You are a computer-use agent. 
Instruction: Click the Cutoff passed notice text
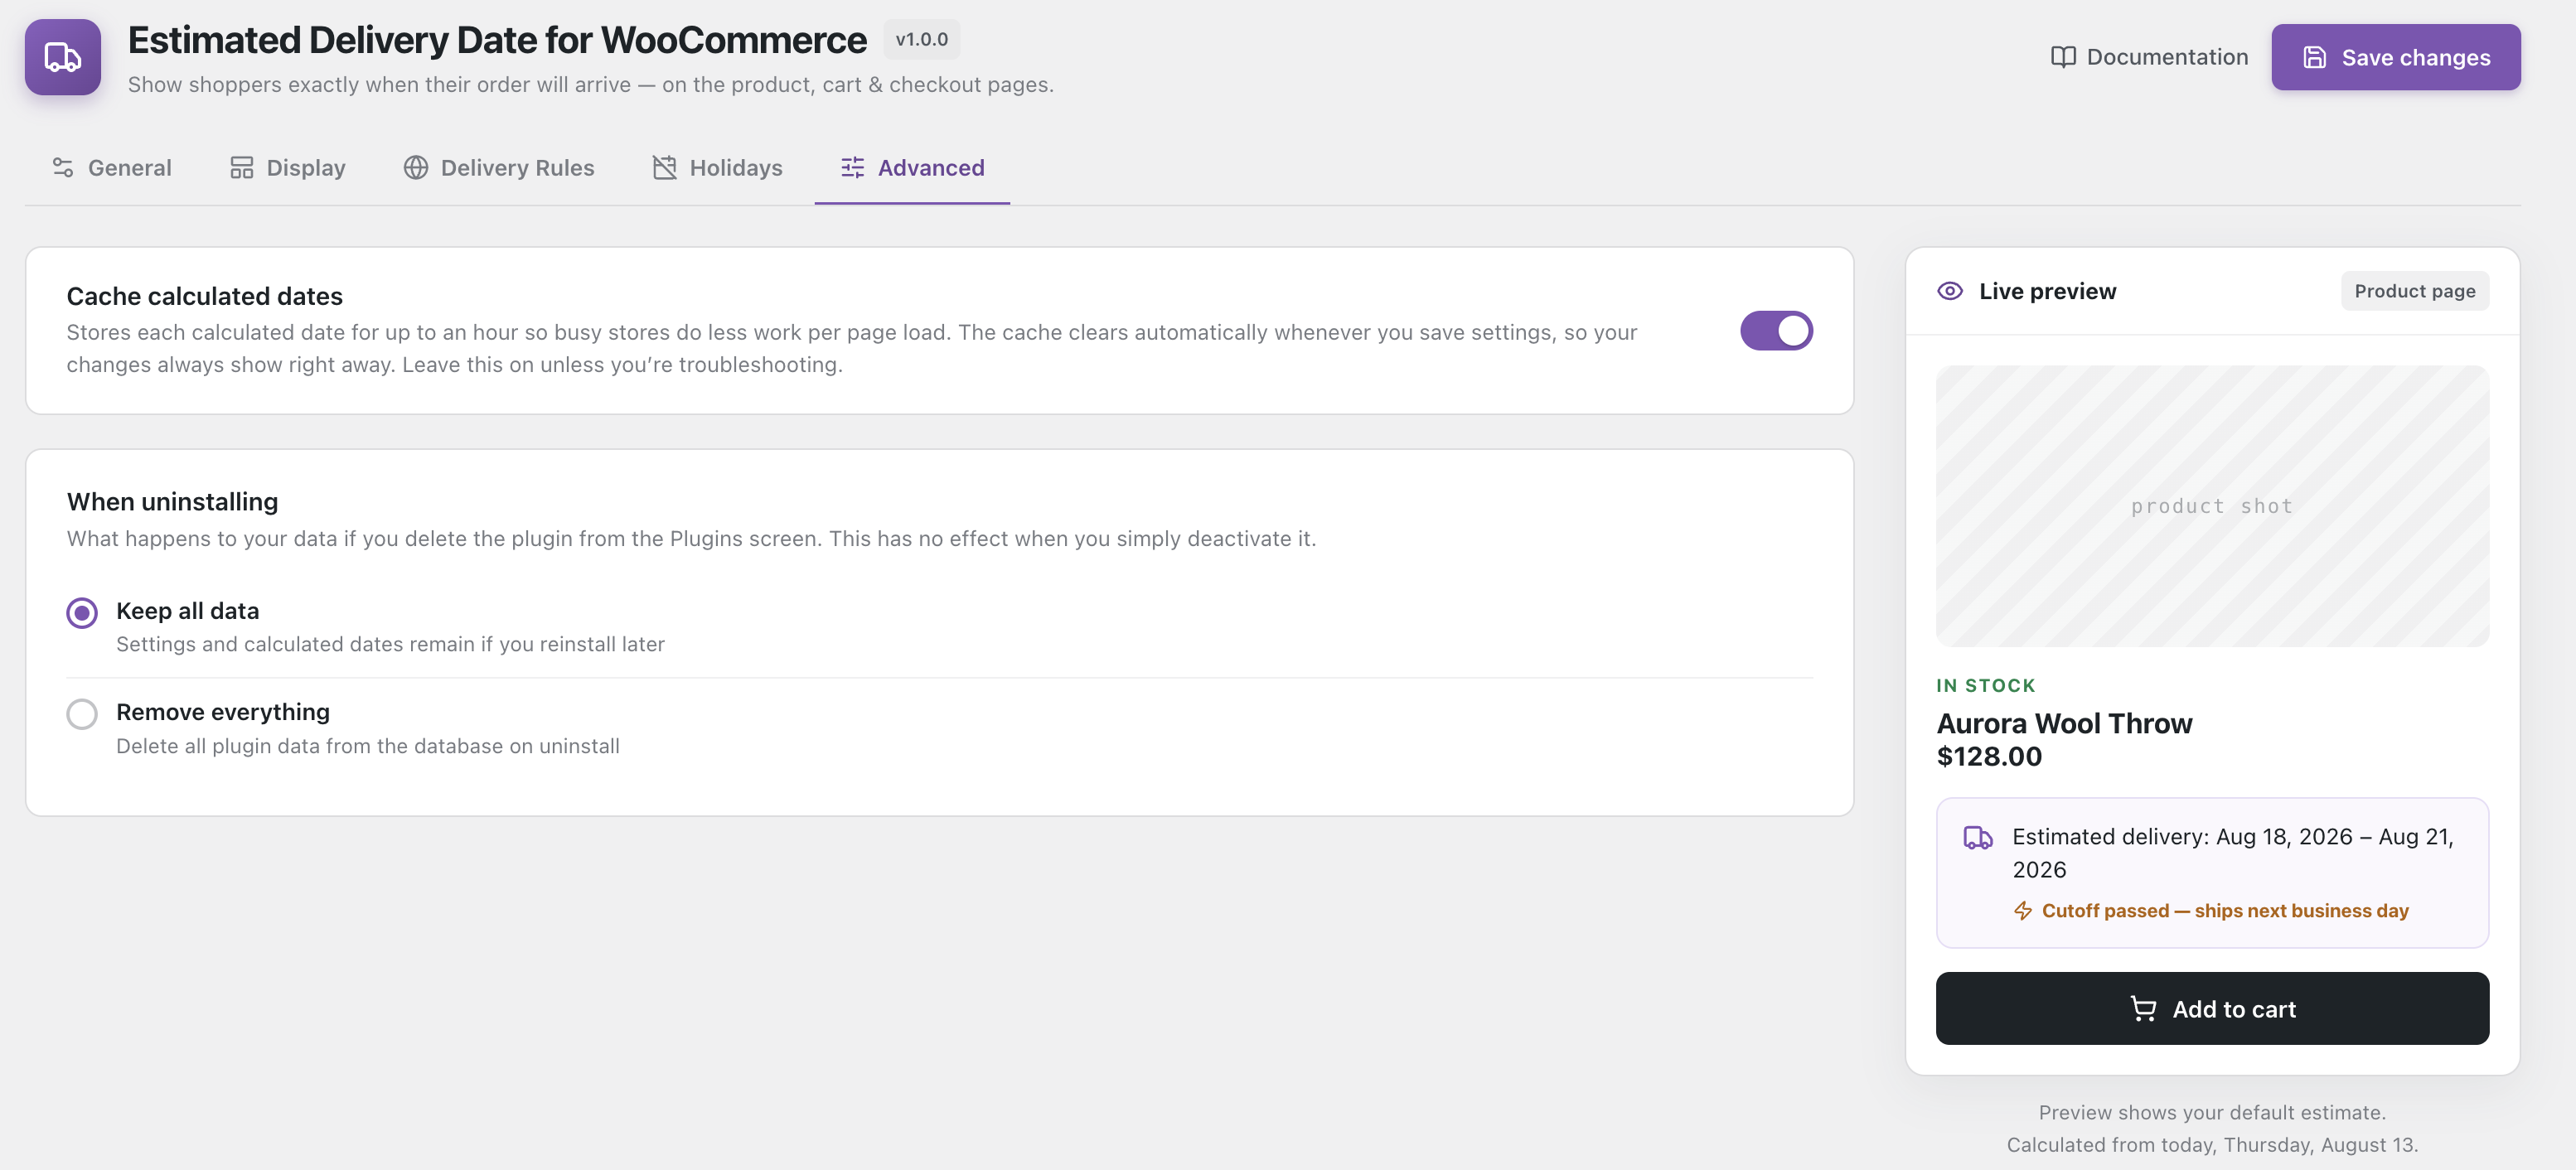pyautogui.click(x=2225, y=911)
